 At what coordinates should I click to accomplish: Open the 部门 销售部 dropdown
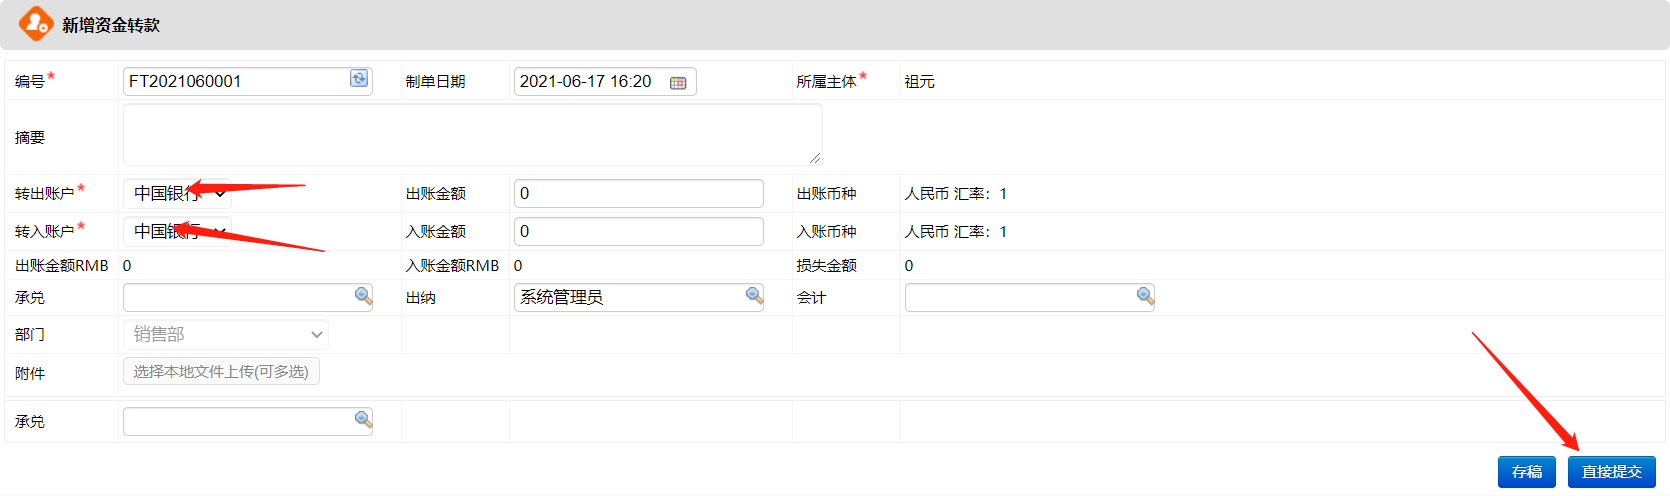(x=226, y=334)
